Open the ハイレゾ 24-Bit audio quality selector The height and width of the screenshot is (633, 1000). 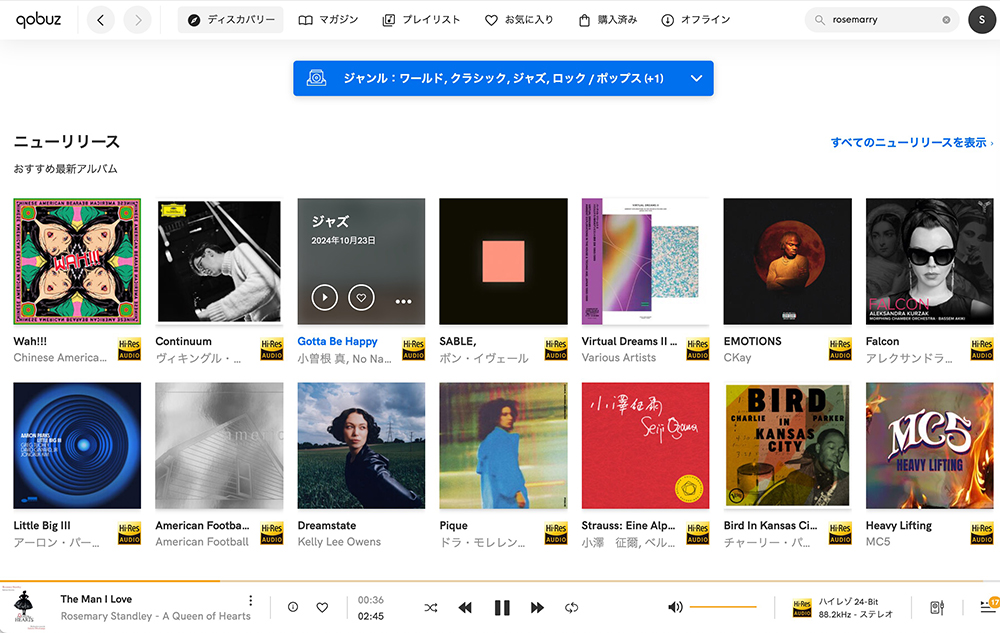click(x=842, y=608)
